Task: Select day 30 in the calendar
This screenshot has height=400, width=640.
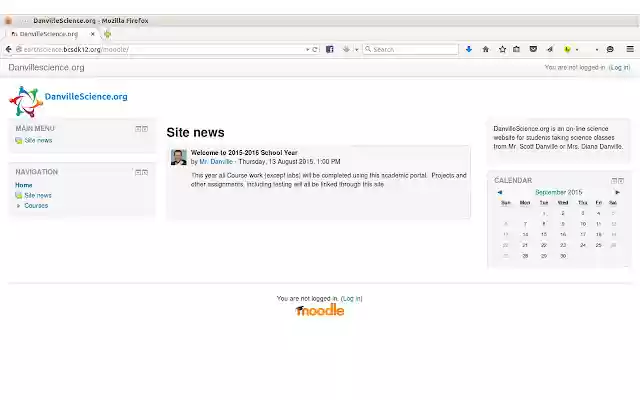Action: (x=563, y=256)
